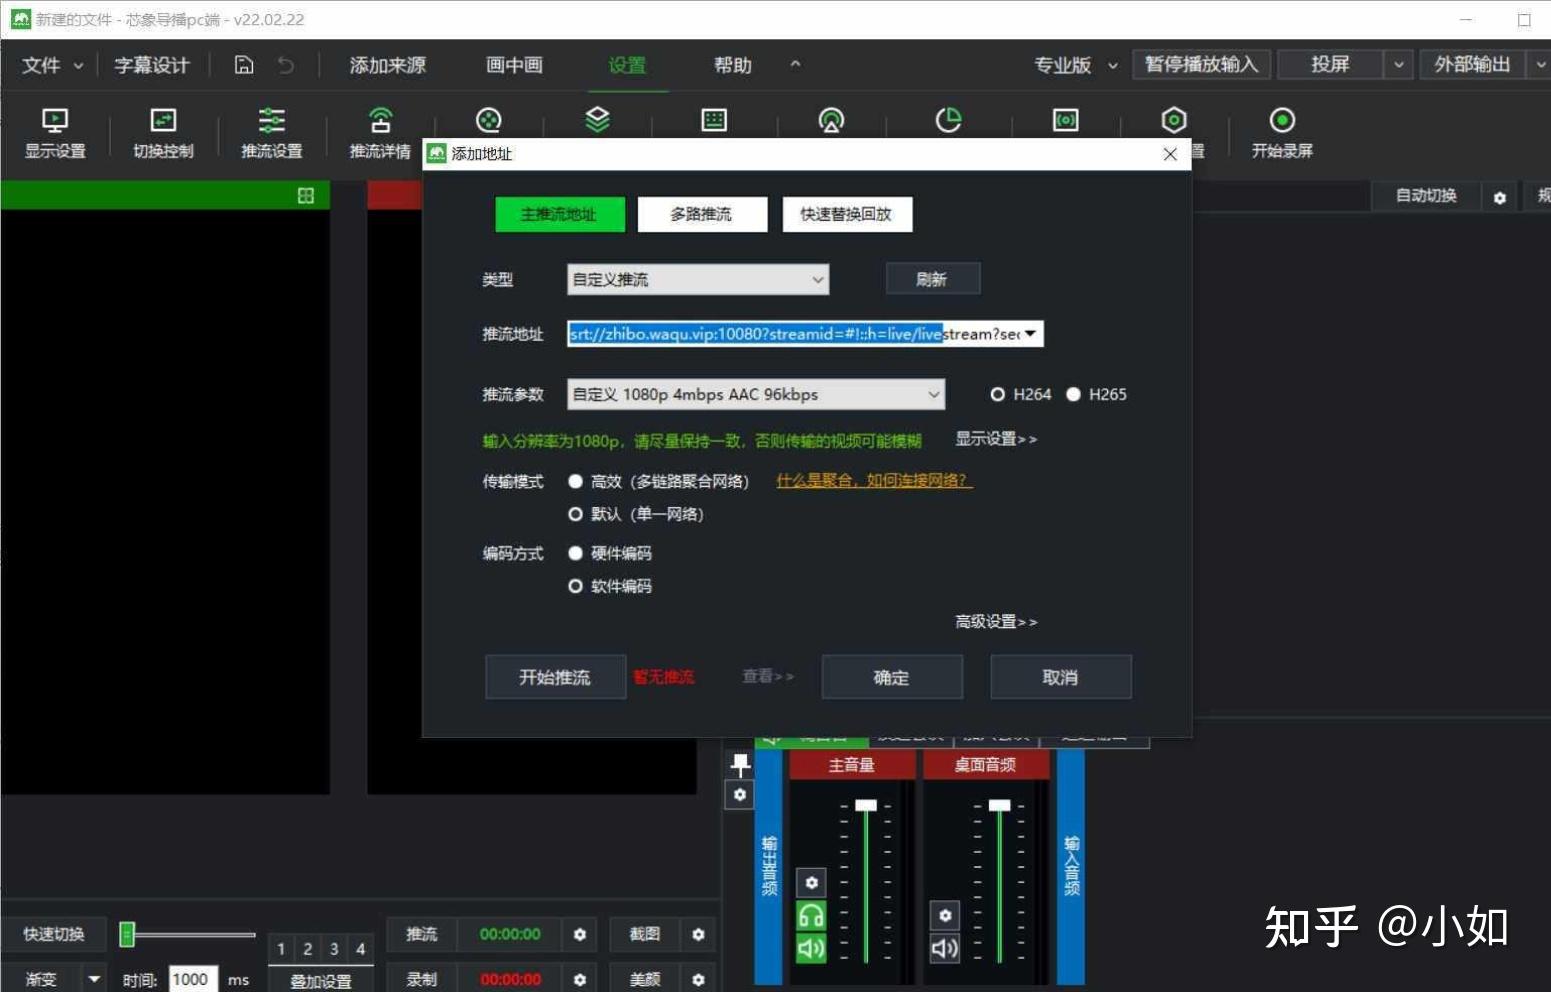Open the 推流设置 streaming settings tool
The image size is (1551, 992).
pyautogui.click(x=270, y=133)
